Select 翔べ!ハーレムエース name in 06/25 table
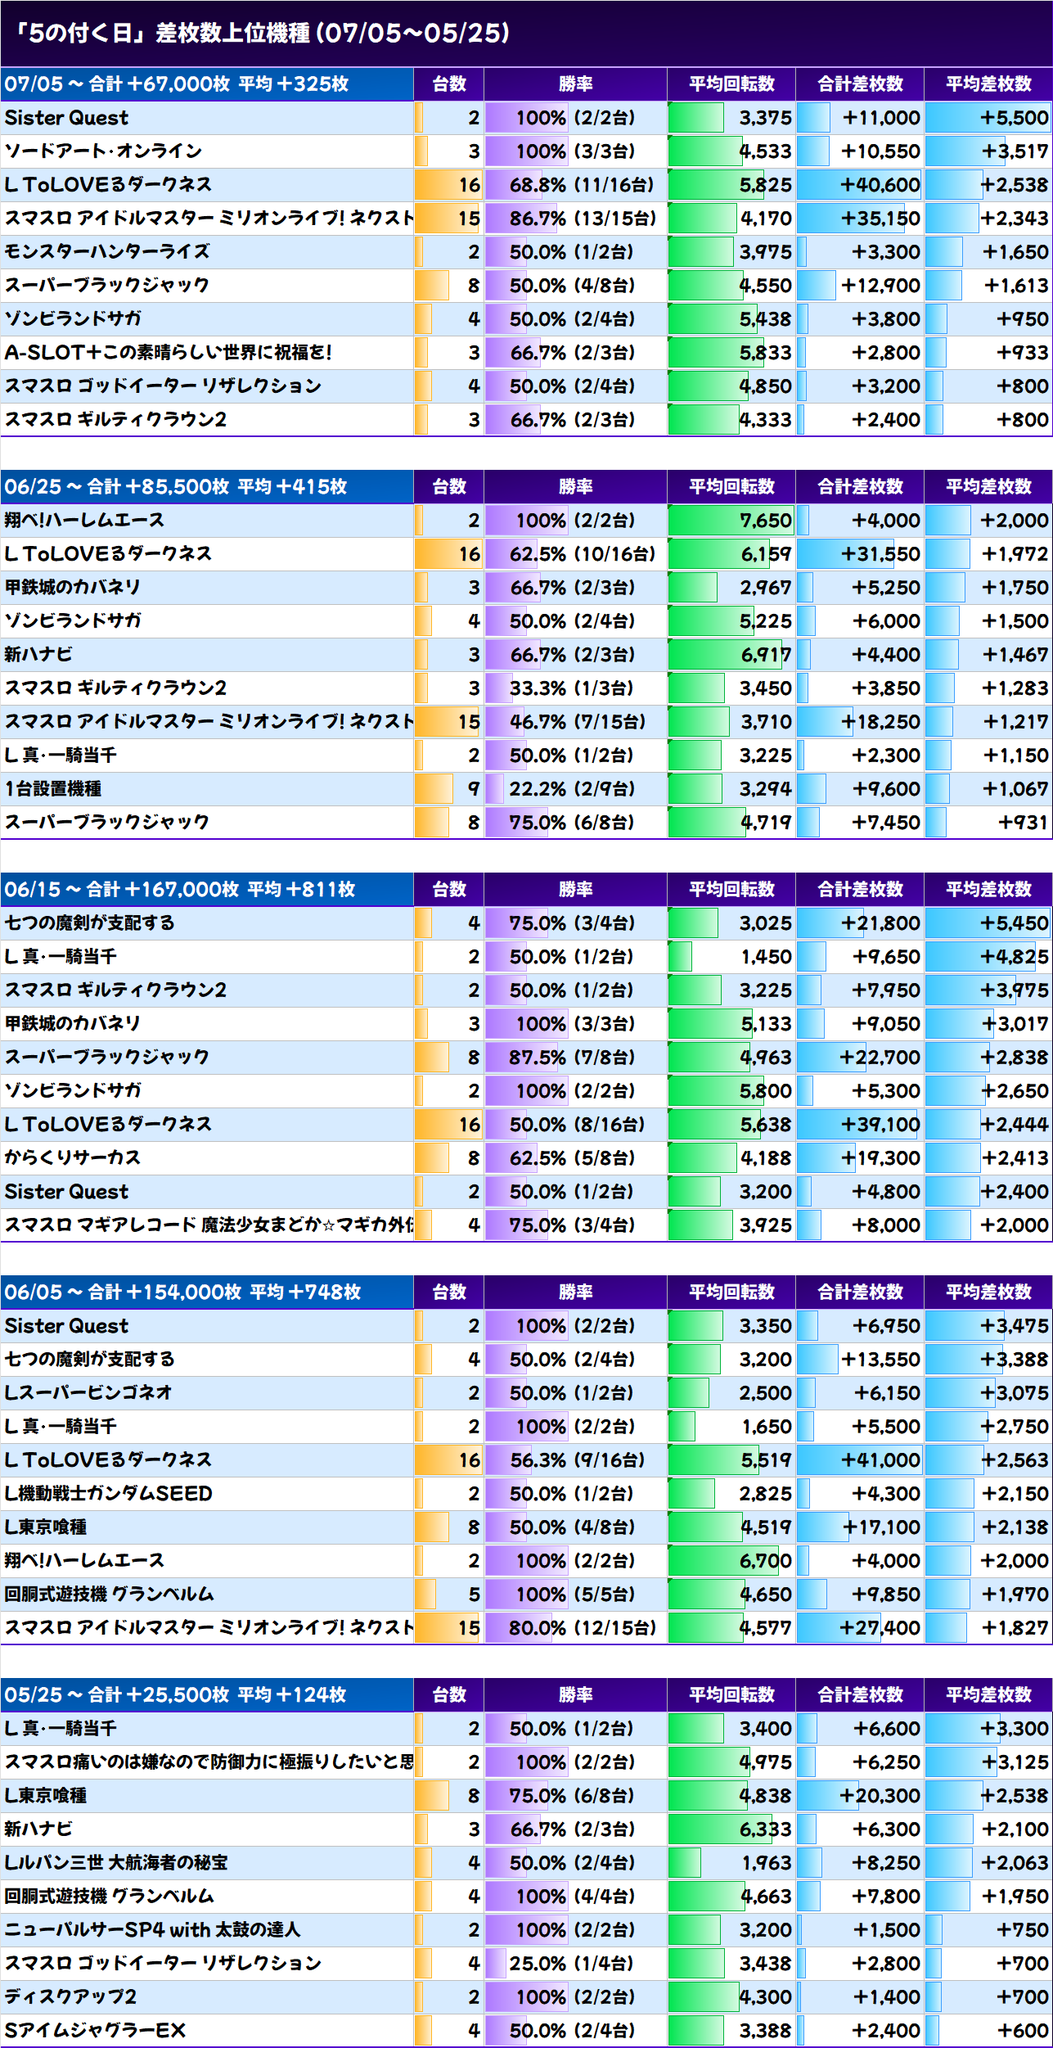1053x2048 pixels. click(x=84, y=520)
